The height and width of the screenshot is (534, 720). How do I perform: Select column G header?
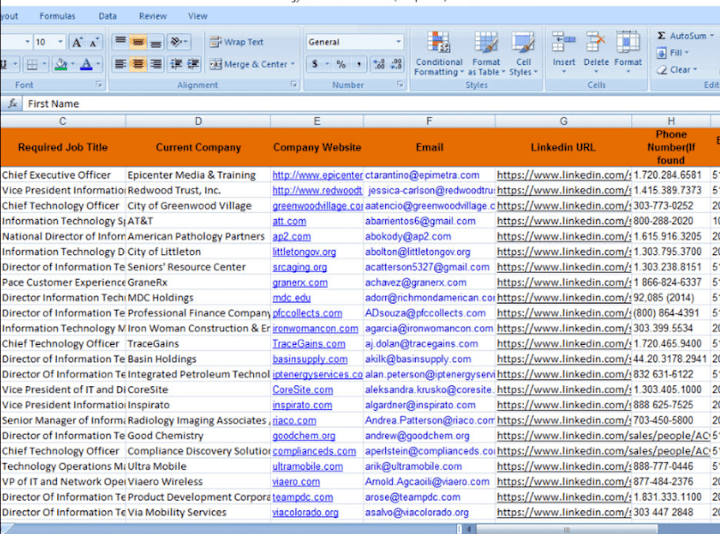point(564,121)
